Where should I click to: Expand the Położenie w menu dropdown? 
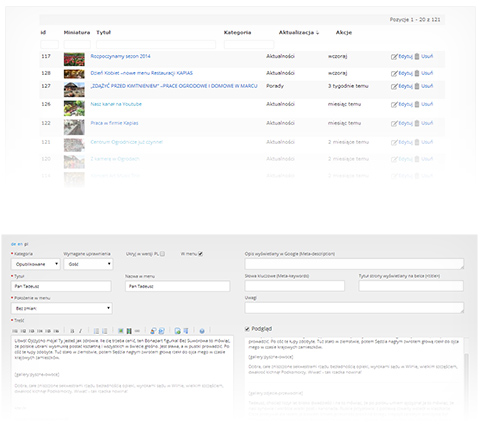coord(62,308)
